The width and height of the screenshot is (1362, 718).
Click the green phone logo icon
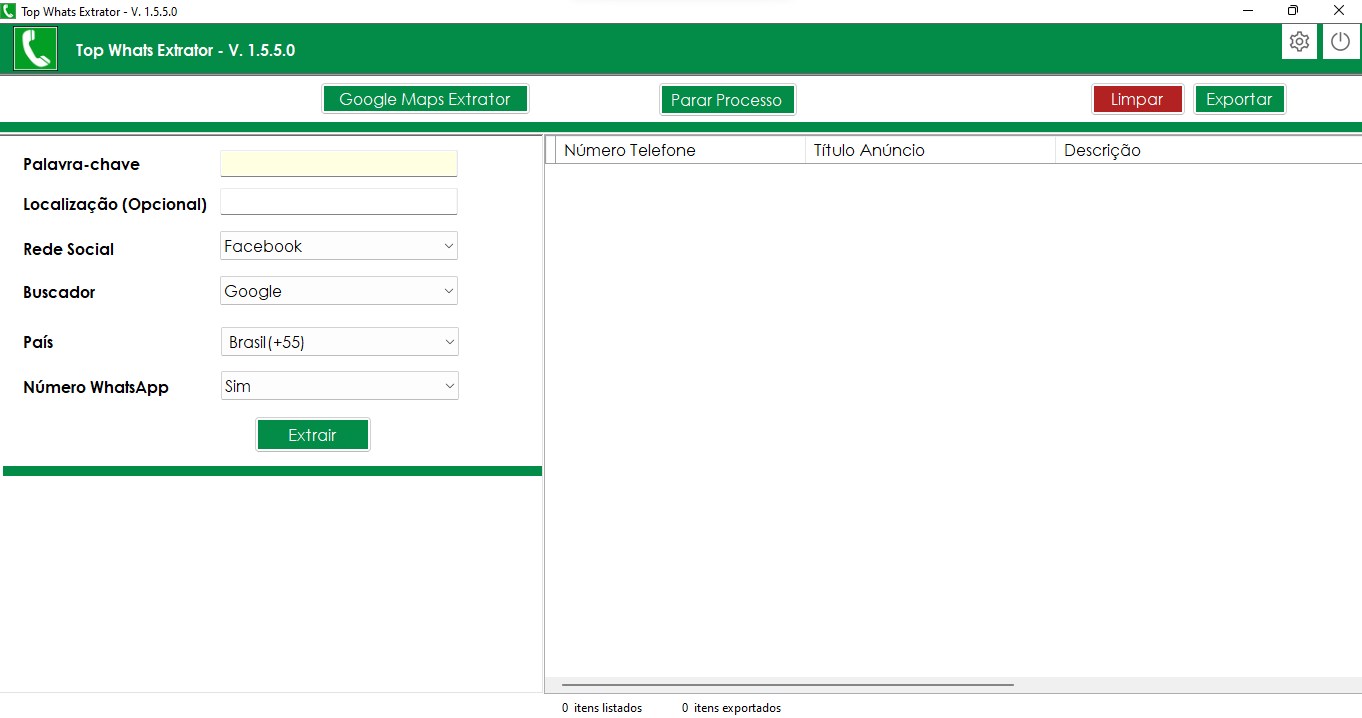point(35,49)
